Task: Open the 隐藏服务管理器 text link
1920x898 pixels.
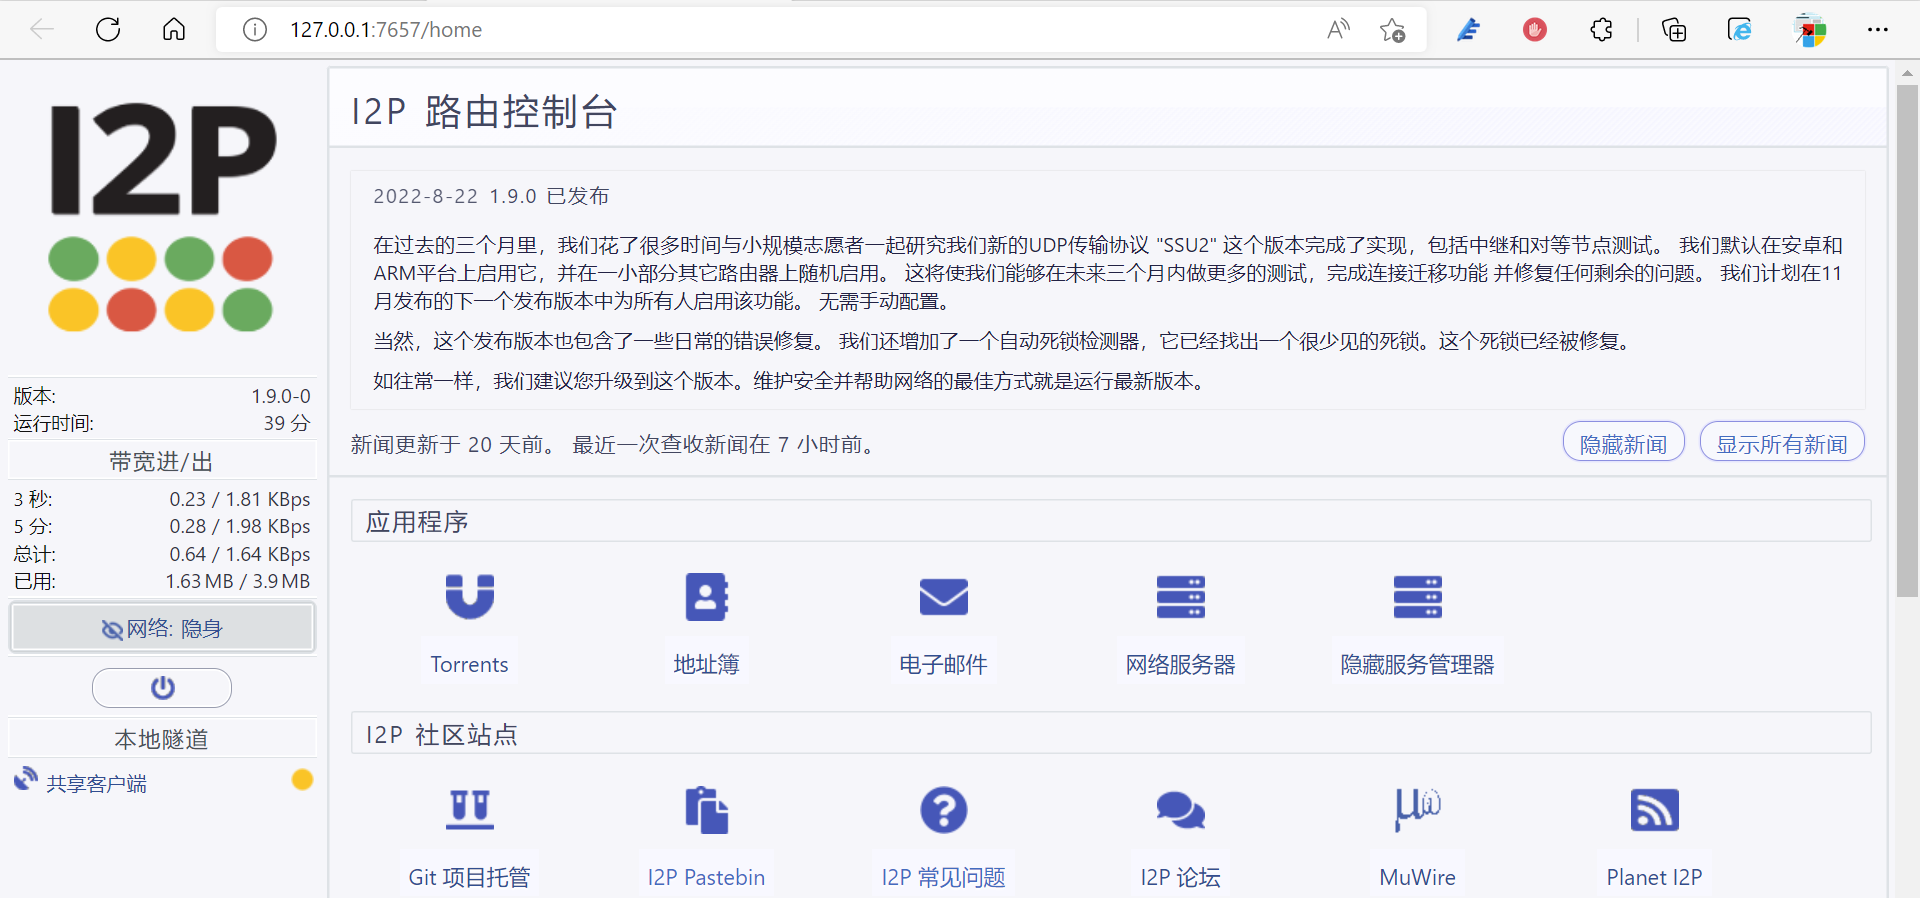Action: 1417,664
